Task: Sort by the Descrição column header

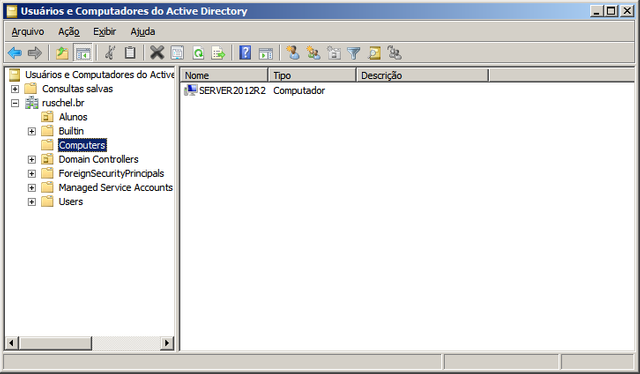Action: click(x=422, y=76)
